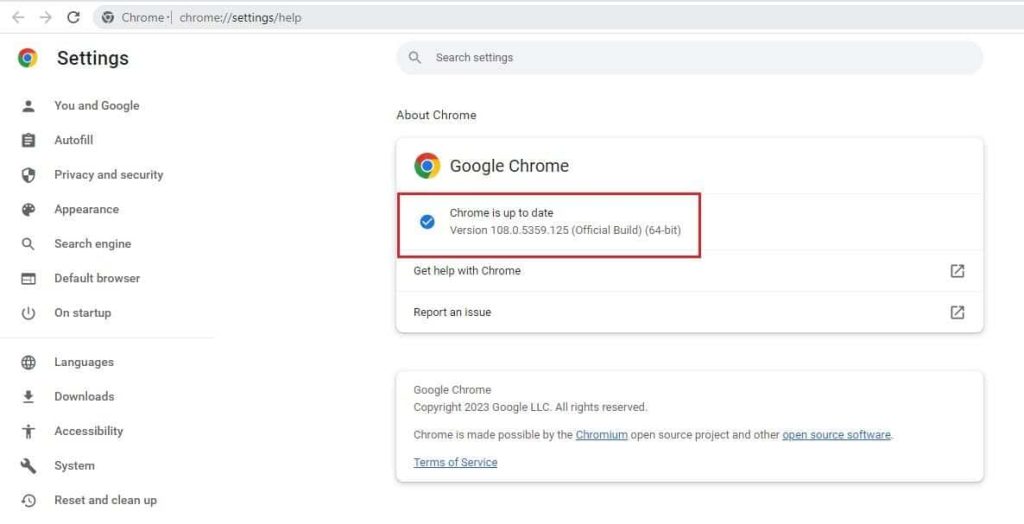The width and height of the screenshot is (1024, 524).
Task: Click the Search engine magnifier icon
Action: [x=28, y=244]
